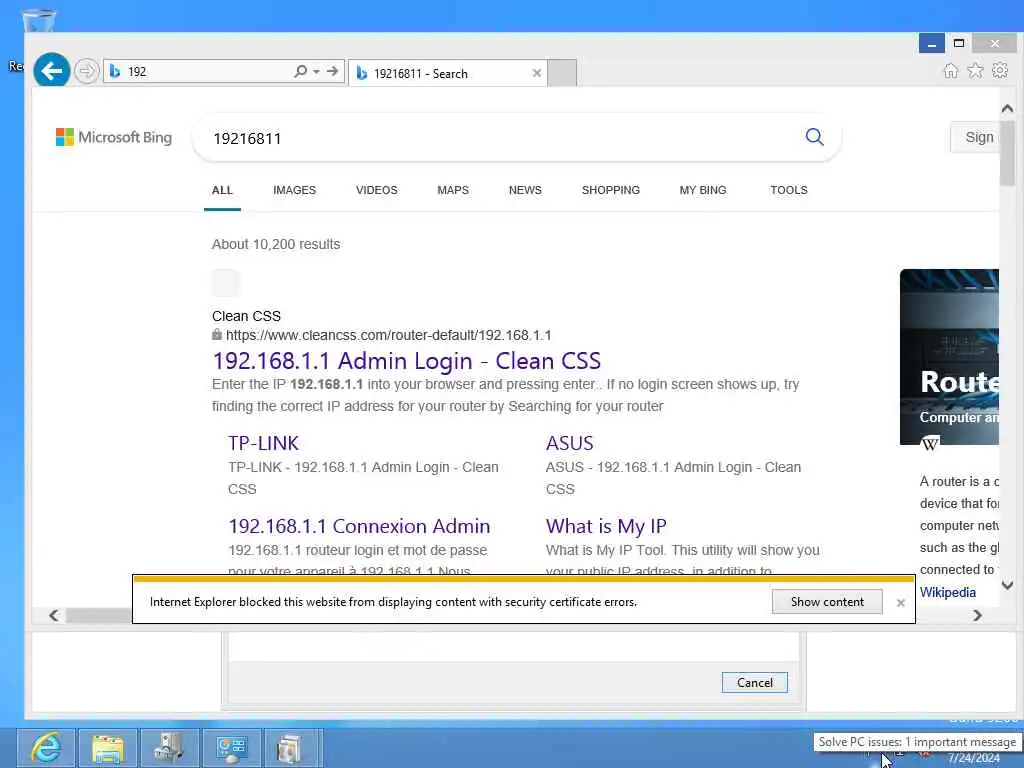Viewport: 1024px width, 768px height.
Task: Open Server Manager taskbar icon
Action: [169, 748]
